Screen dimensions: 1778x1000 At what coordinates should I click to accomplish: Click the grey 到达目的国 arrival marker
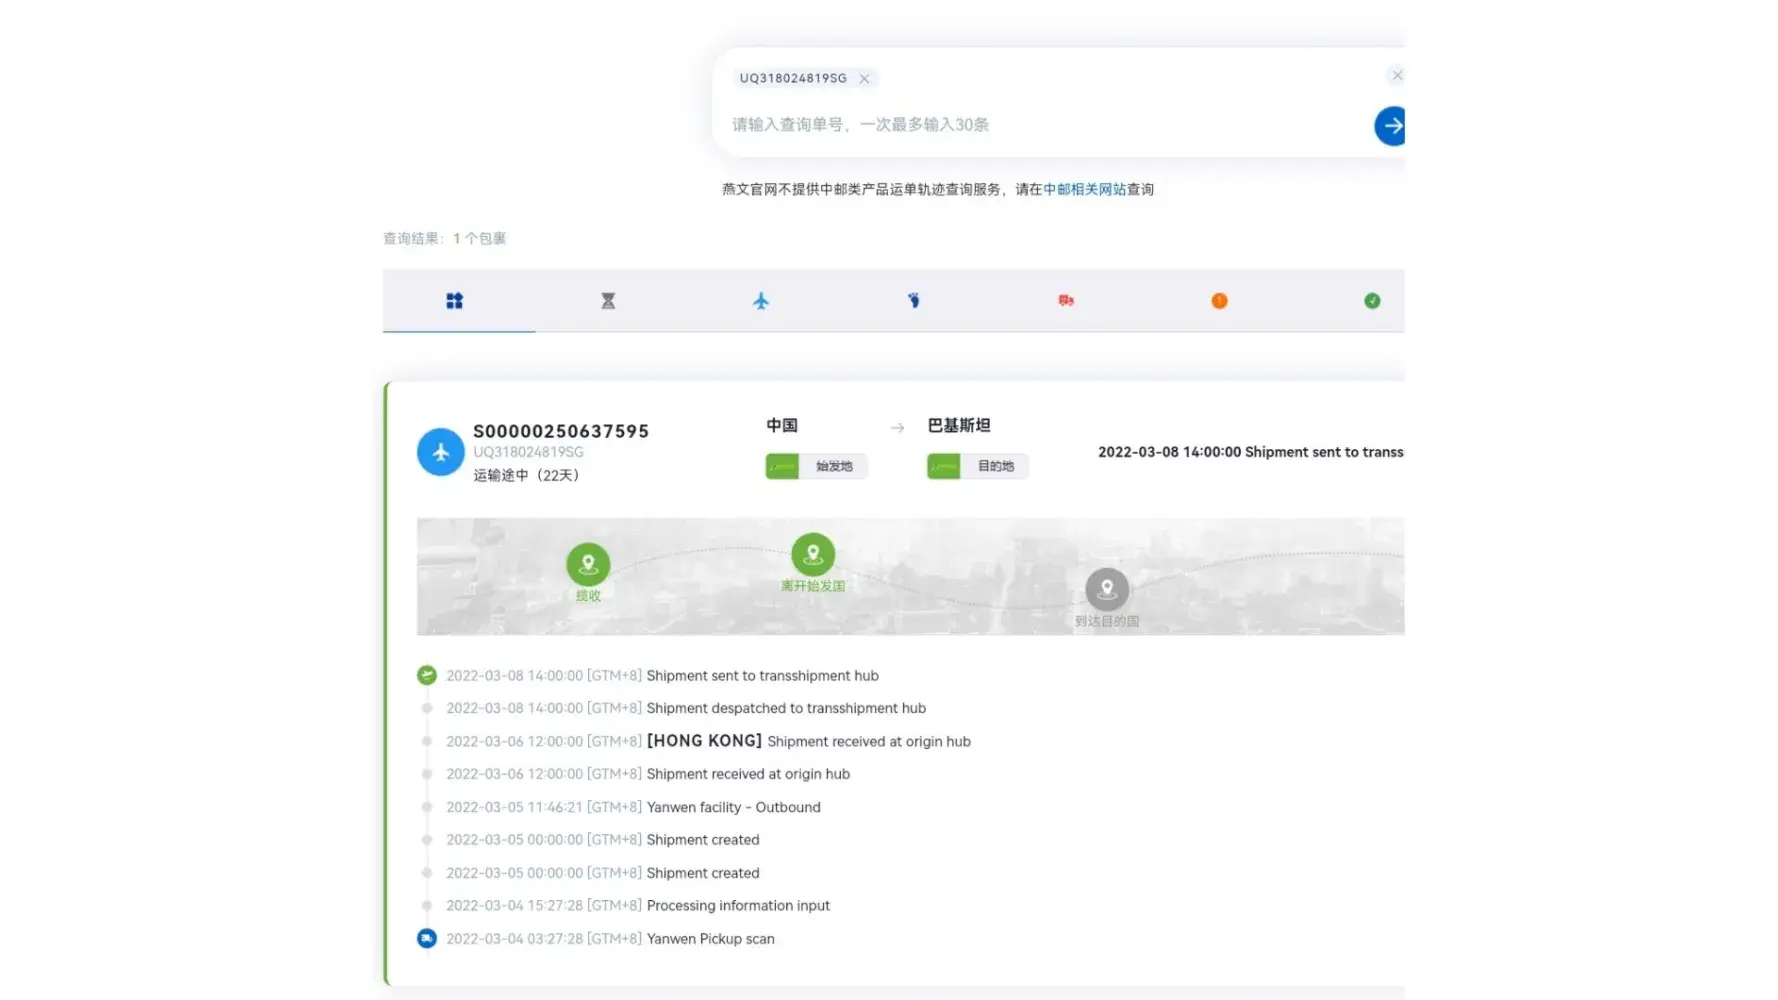click(1107, 590)
